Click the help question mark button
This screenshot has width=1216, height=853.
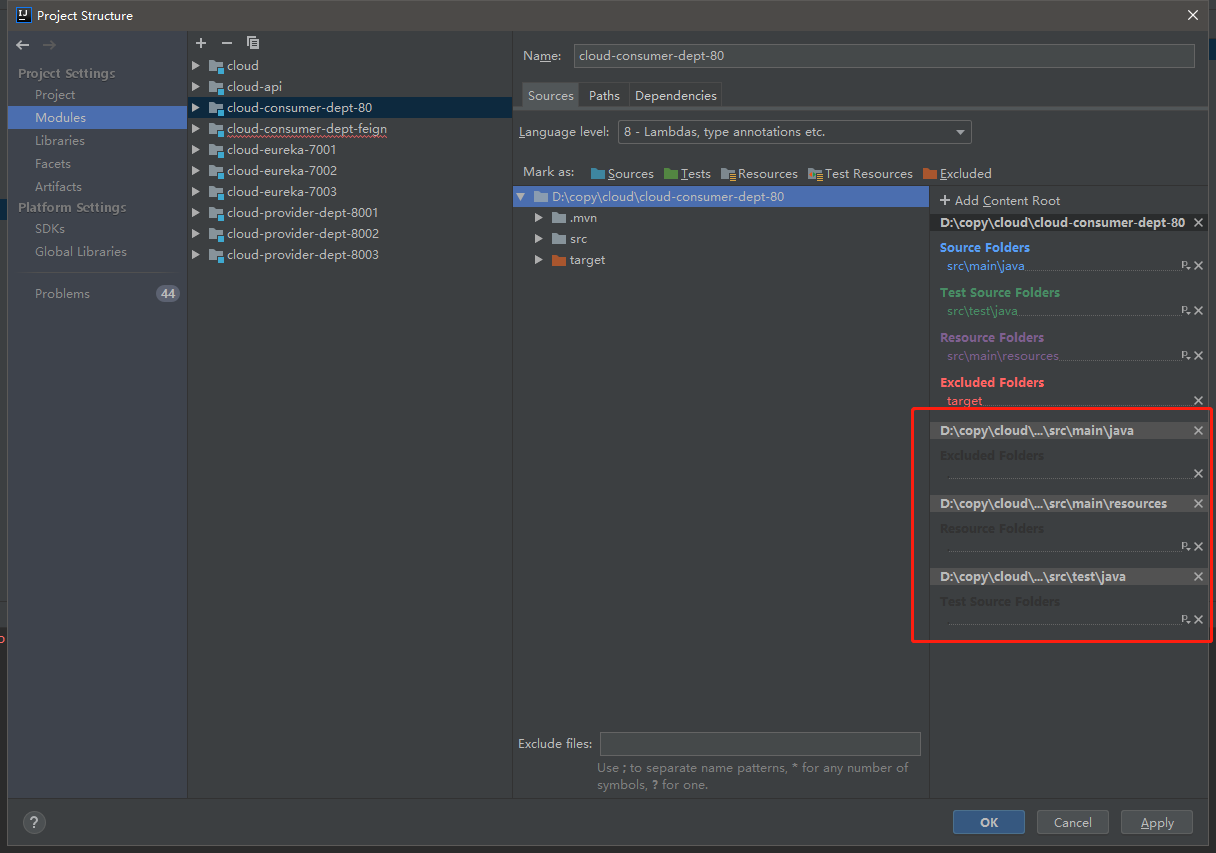[x=34, y=823]
